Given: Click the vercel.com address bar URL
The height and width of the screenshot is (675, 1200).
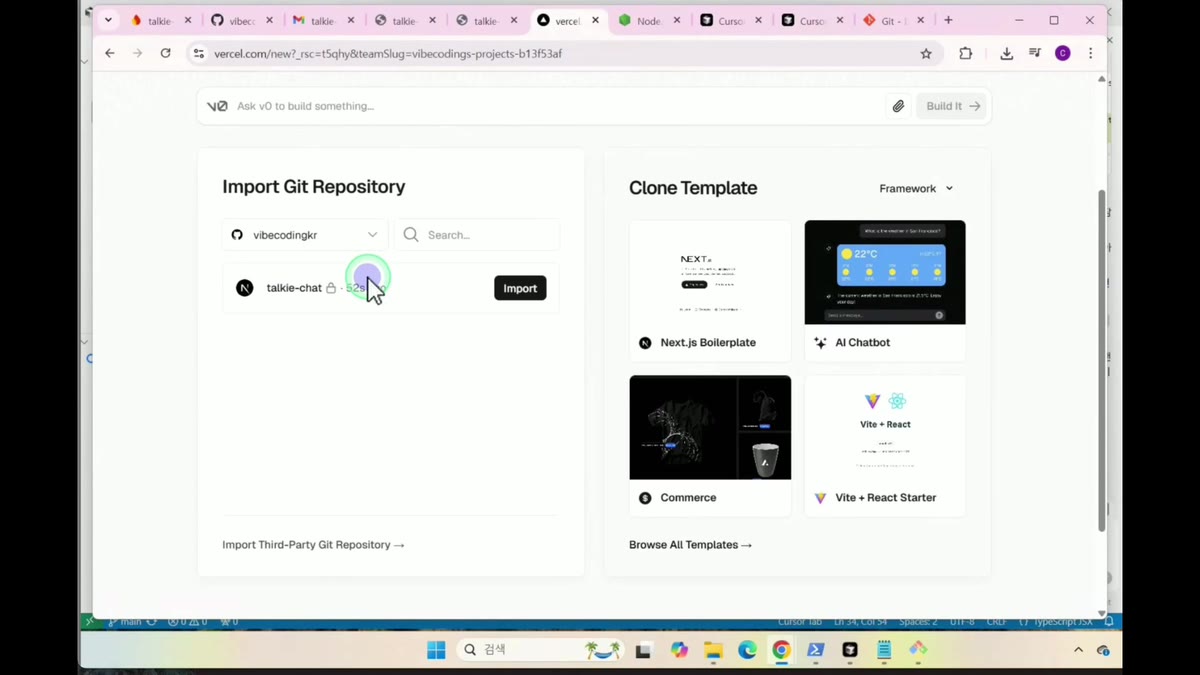Looking at the screenshot, I should point(388,54).
